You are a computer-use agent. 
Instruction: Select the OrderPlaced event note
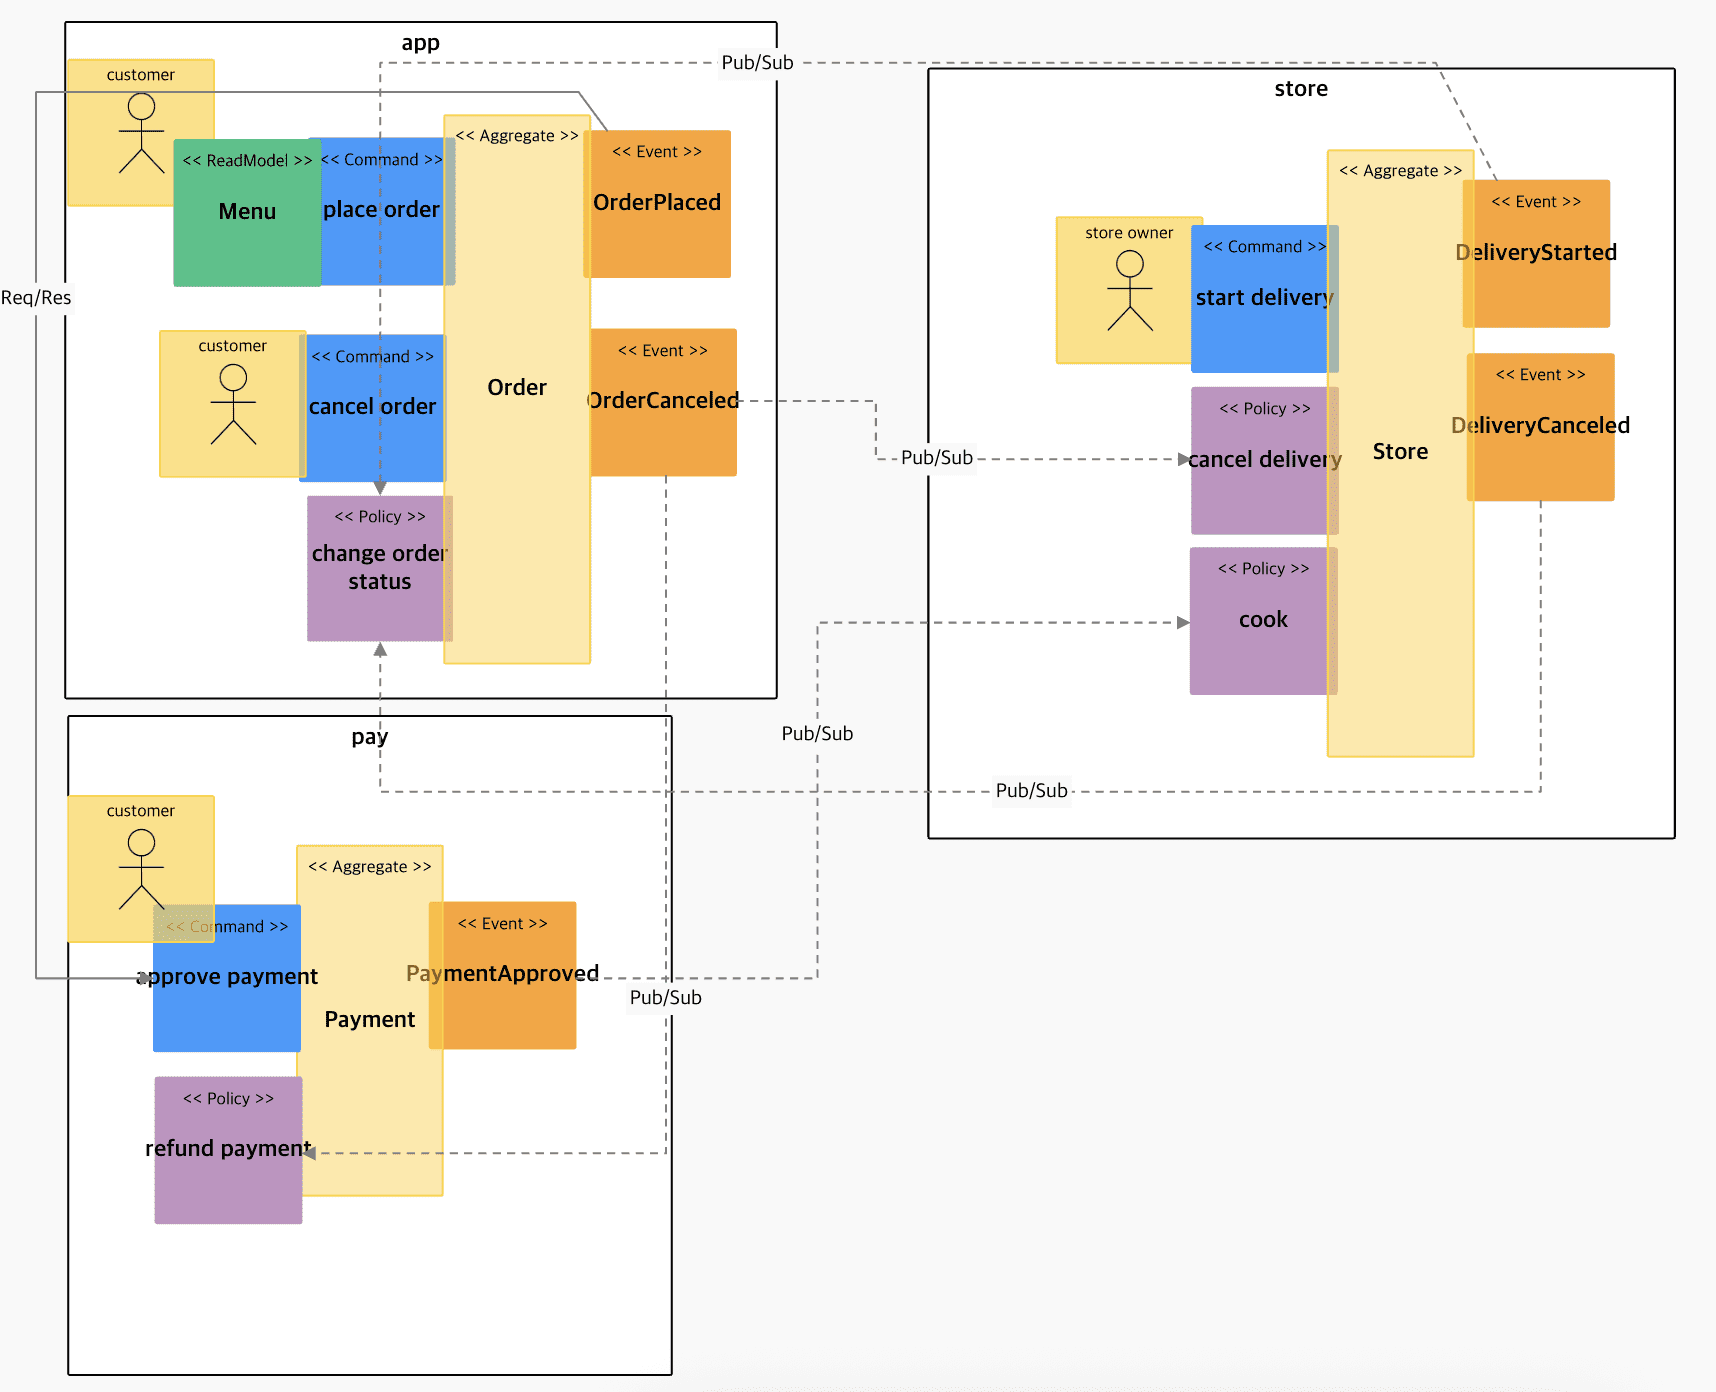657,204
